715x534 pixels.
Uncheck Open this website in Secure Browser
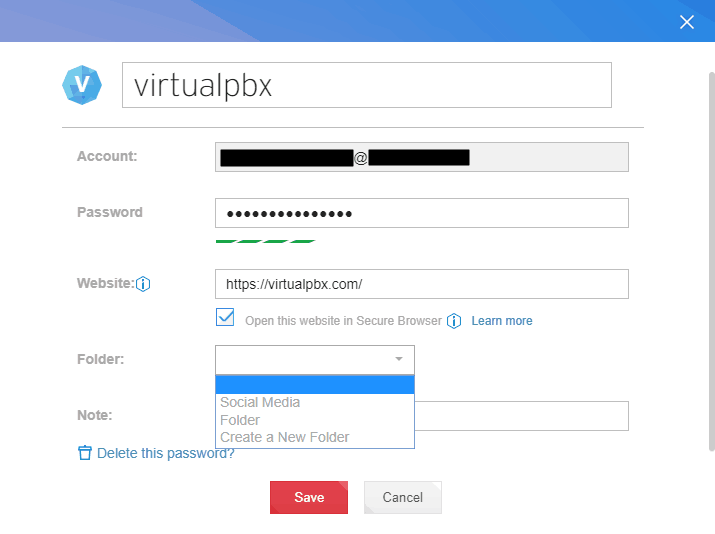click(x=225, y=317)
